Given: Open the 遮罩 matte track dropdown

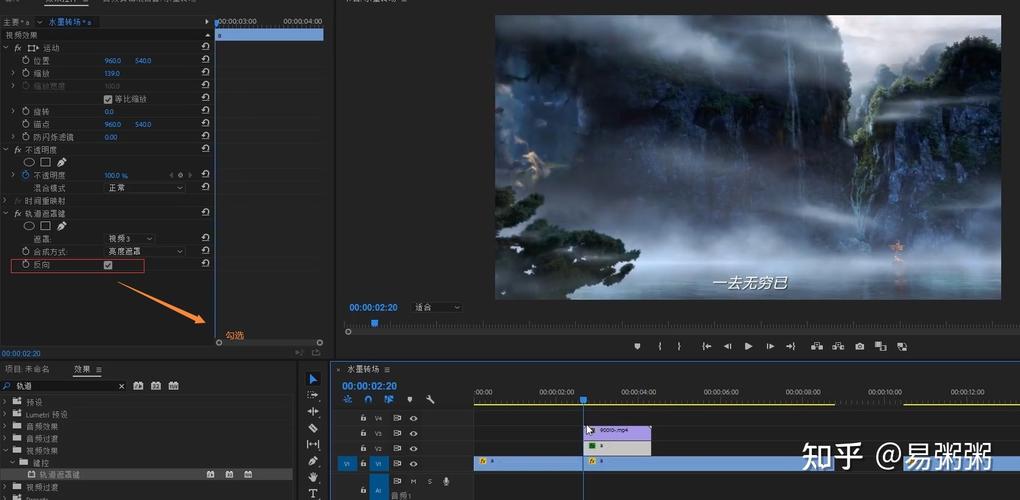Looking at the screenshot, I should [x=130, y=239].
